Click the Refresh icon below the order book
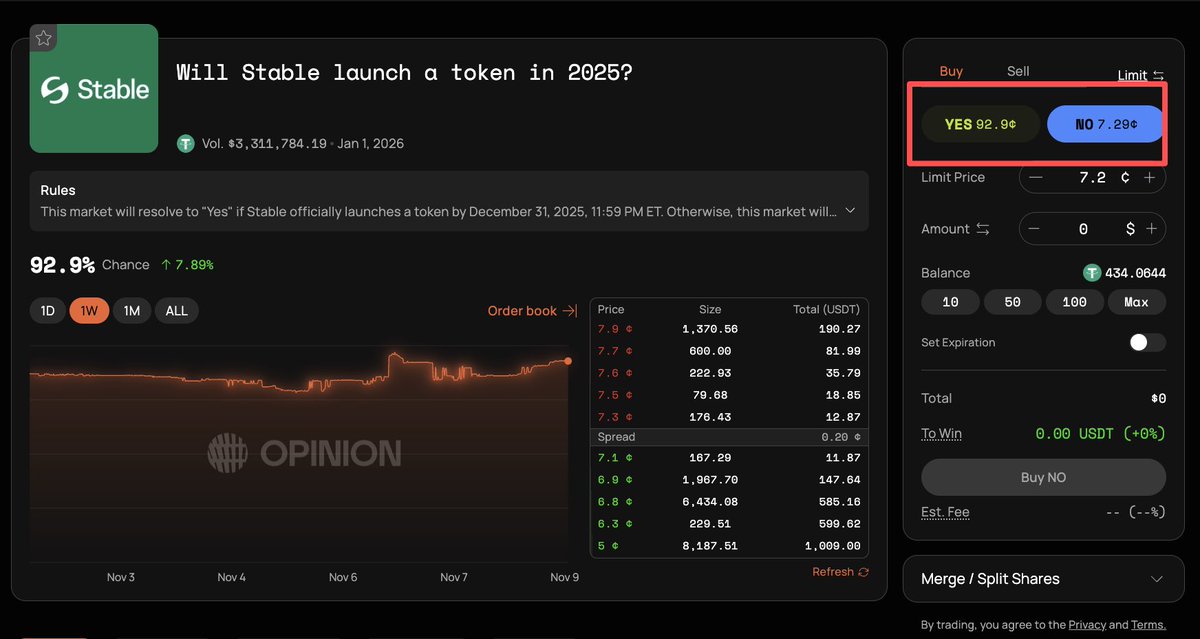 coord(866,571)
